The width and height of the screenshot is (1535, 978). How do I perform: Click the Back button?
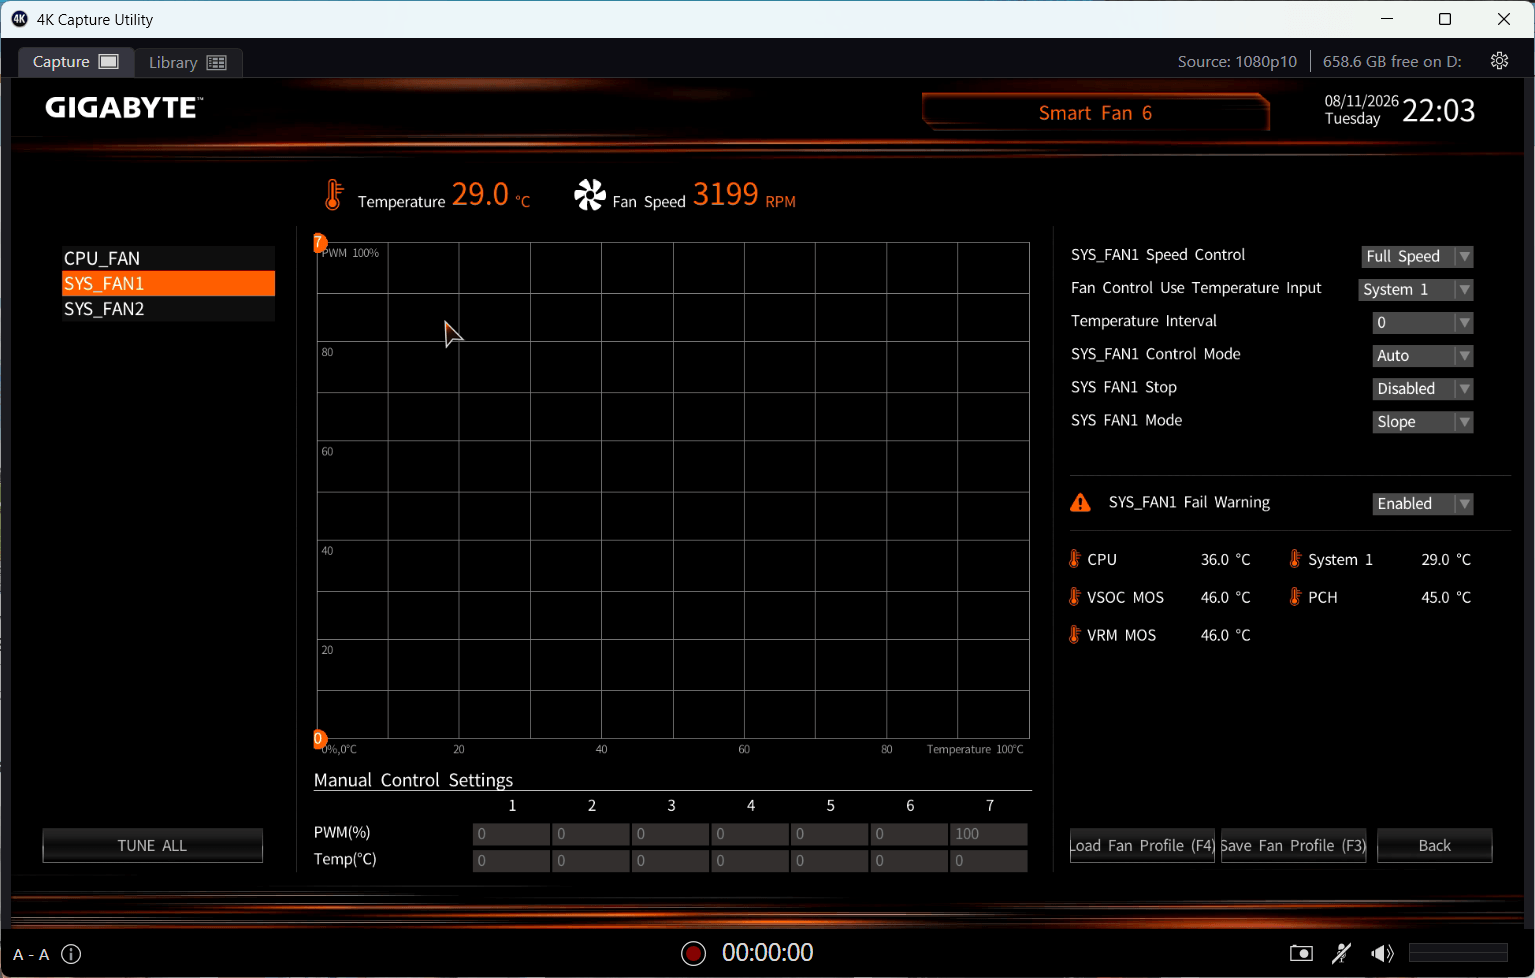pos(1434,845)
